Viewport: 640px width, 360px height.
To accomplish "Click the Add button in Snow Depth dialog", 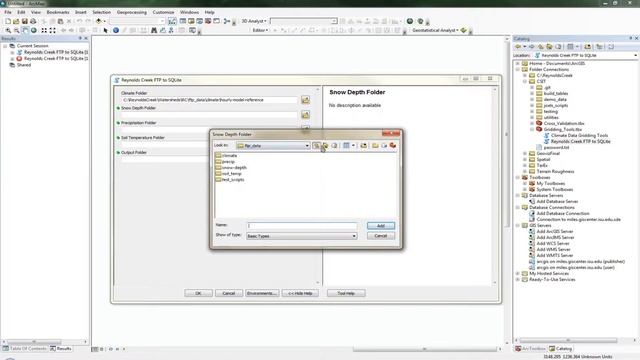I will point(381,226).
